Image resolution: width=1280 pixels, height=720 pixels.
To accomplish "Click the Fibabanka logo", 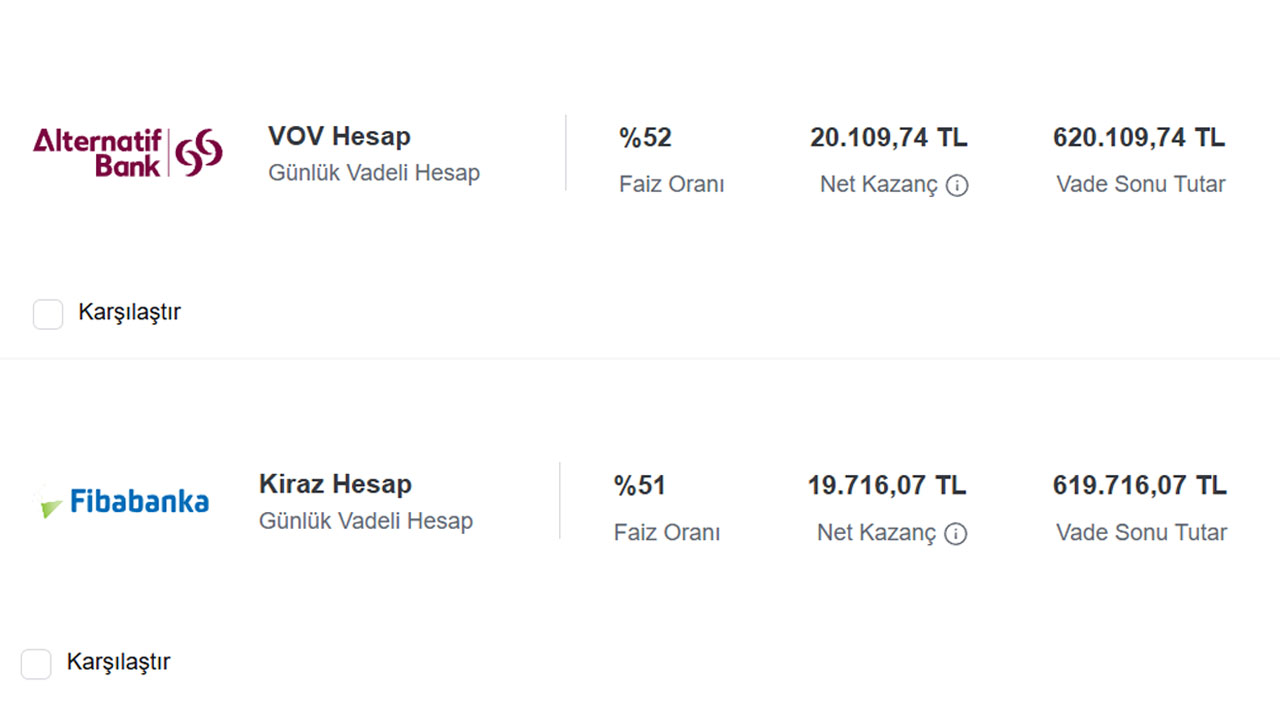I will pos(122,501).
